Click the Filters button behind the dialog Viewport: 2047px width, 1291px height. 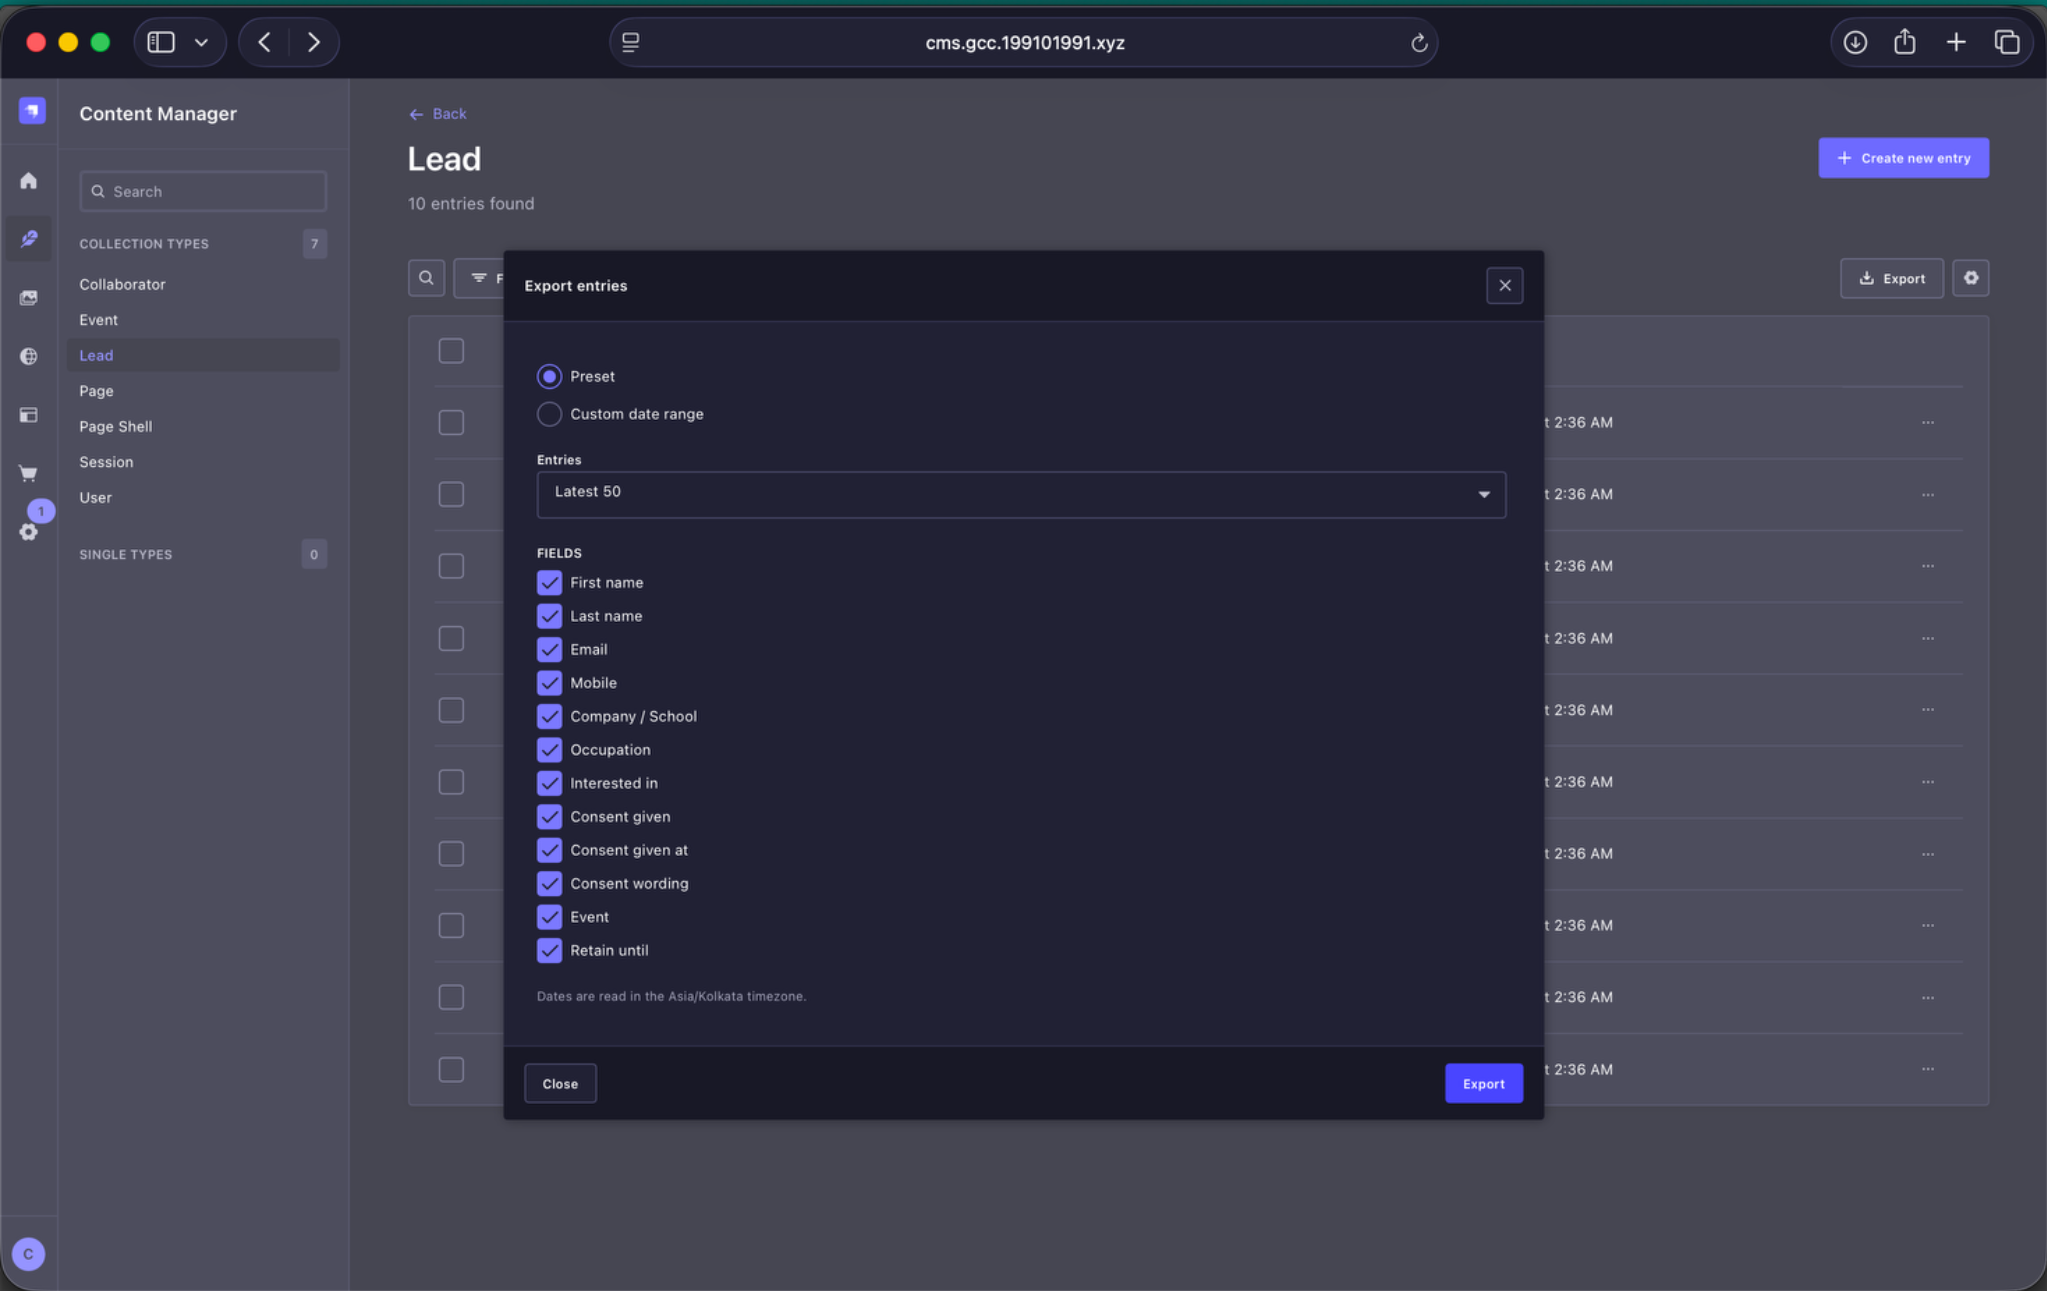point(480,278)
